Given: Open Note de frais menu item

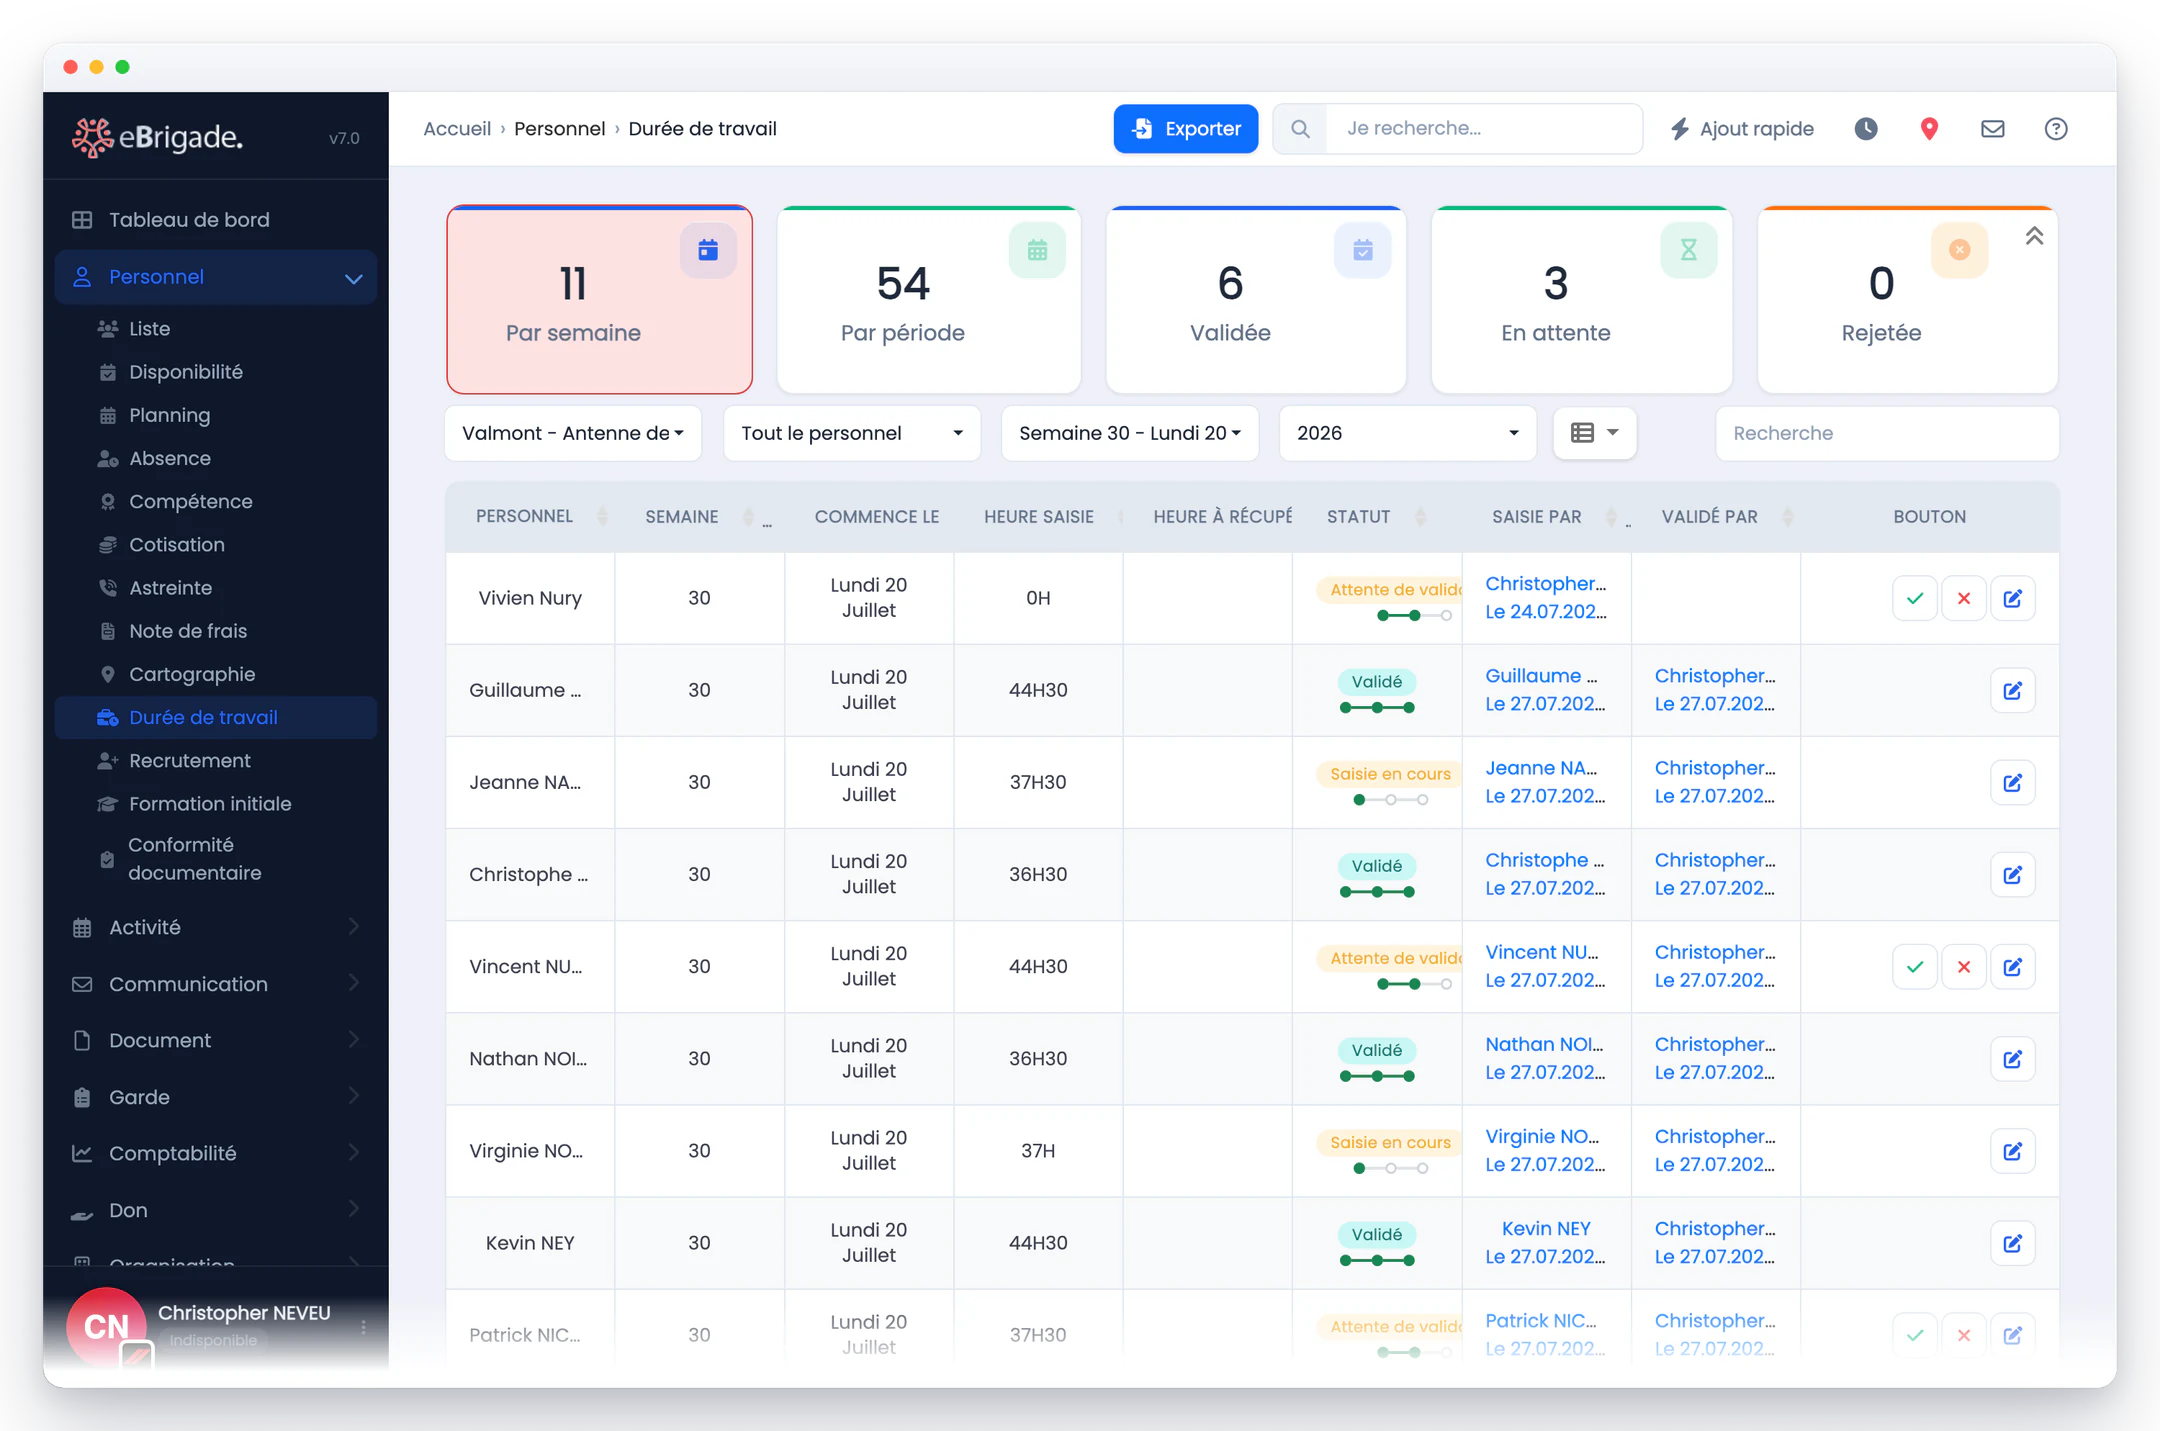Looking at the screenshot, I should (x=188, y=631).
